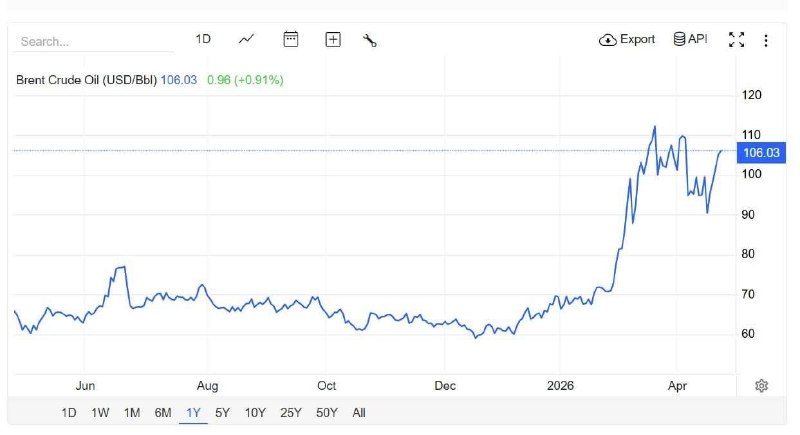Open the three-dot more options menu
Image resolution: width=800 pixels, height=435 pixels.
point(766,40)
